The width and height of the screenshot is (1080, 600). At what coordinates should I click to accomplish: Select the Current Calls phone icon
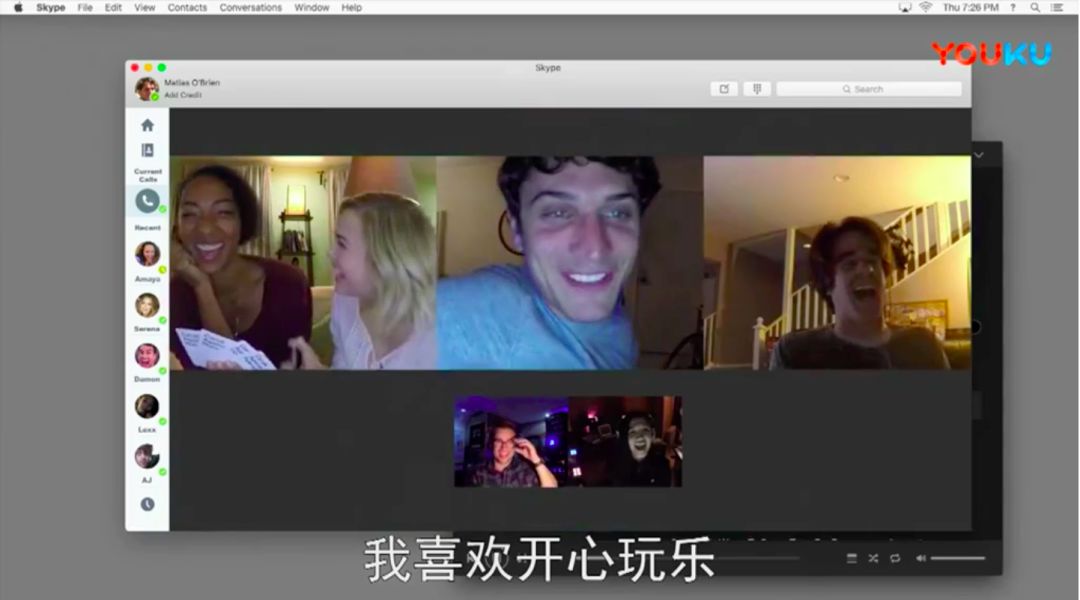[x=147, y=201]
